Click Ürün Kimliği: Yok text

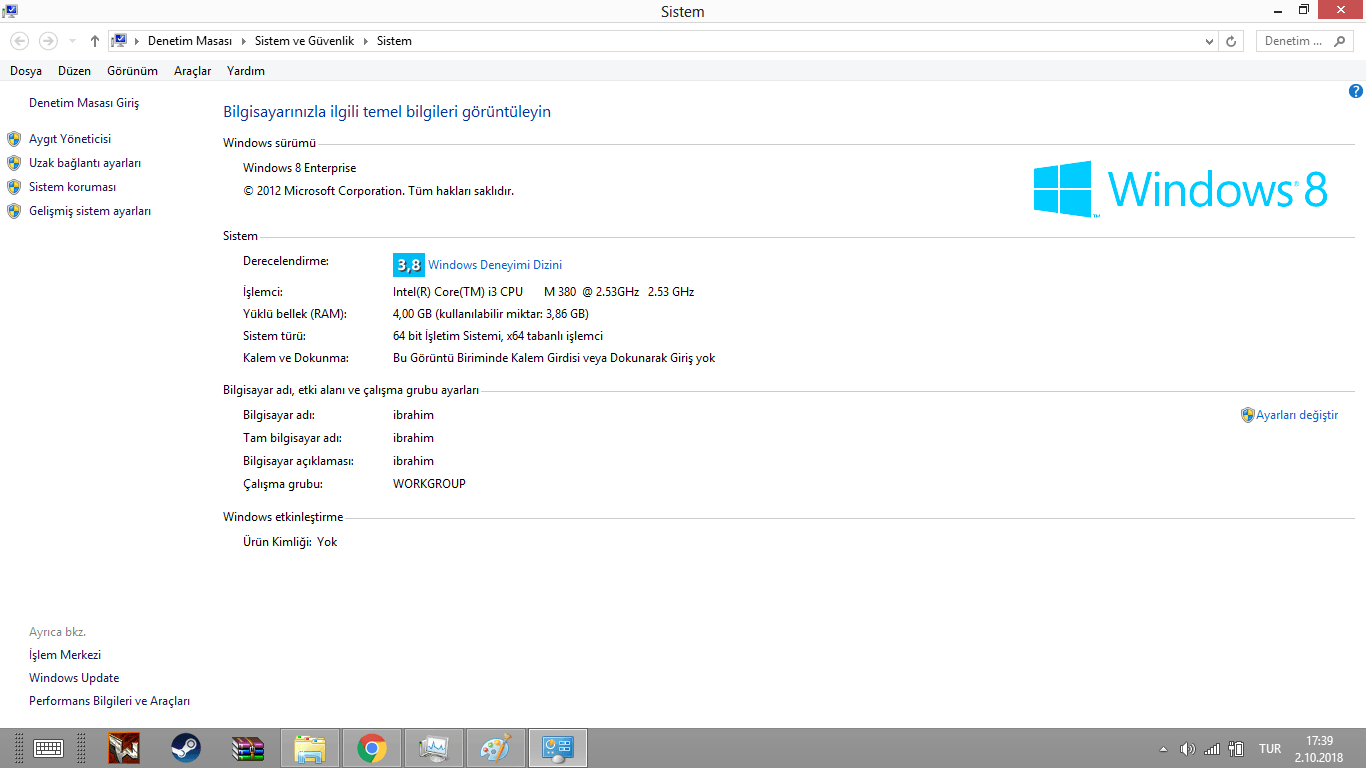click(x=290, y=542)
